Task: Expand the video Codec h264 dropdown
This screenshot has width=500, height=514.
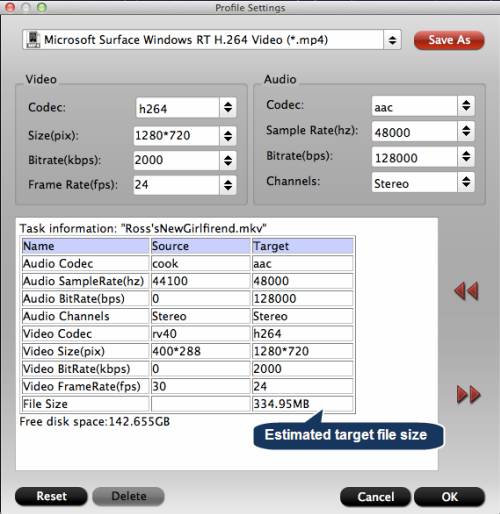Action: [228, 107]
